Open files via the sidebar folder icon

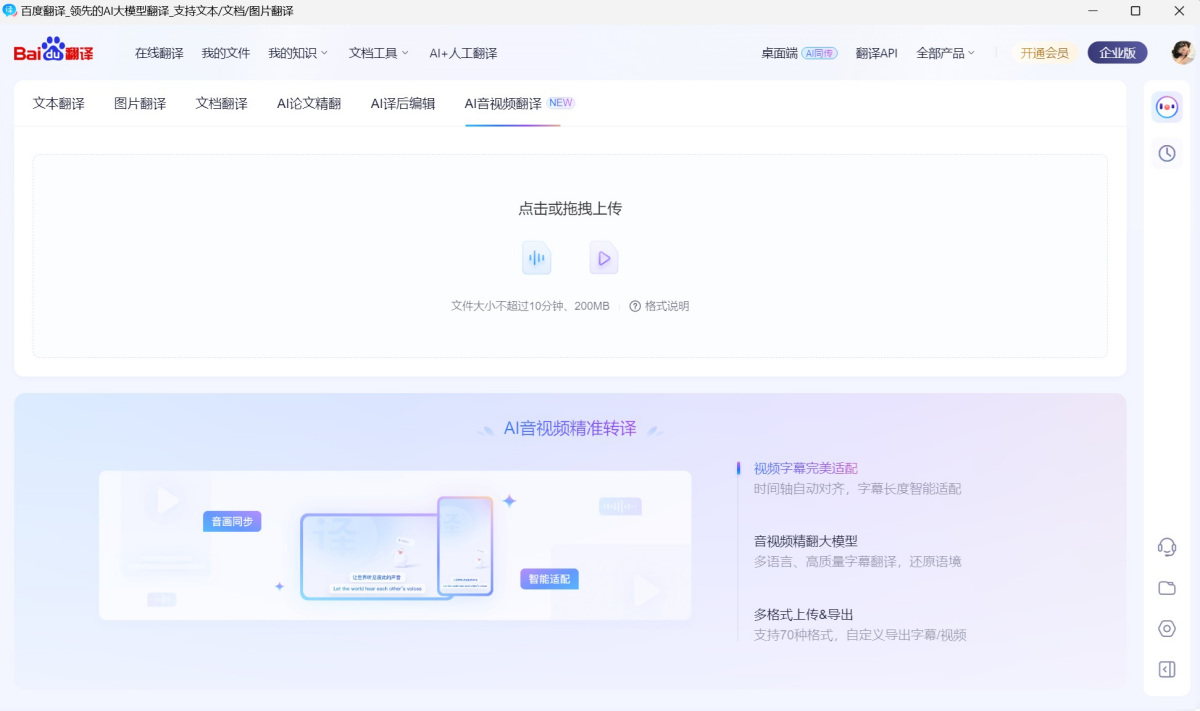click(1166, 588)
